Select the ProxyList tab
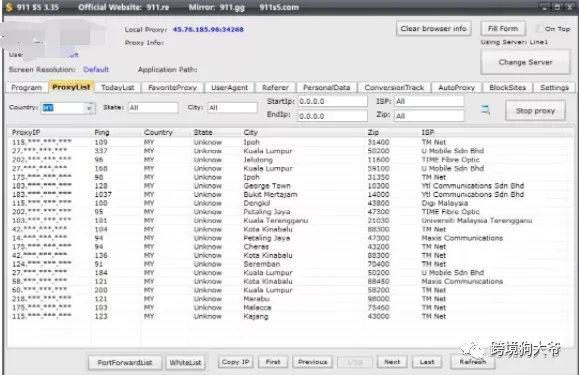 pyautogui.click(x=71, y=87)
